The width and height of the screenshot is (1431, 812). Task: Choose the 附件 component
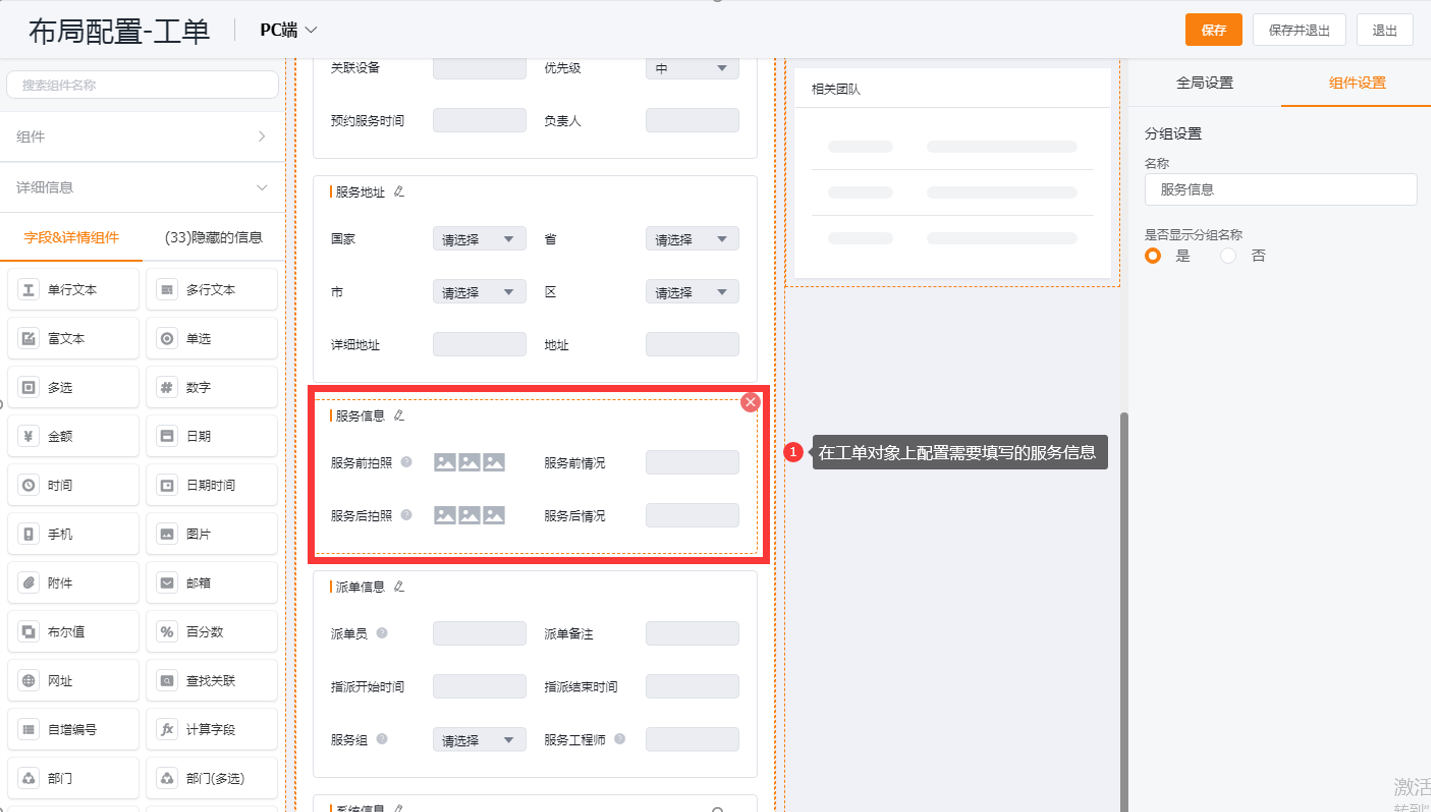pos(73,583)
